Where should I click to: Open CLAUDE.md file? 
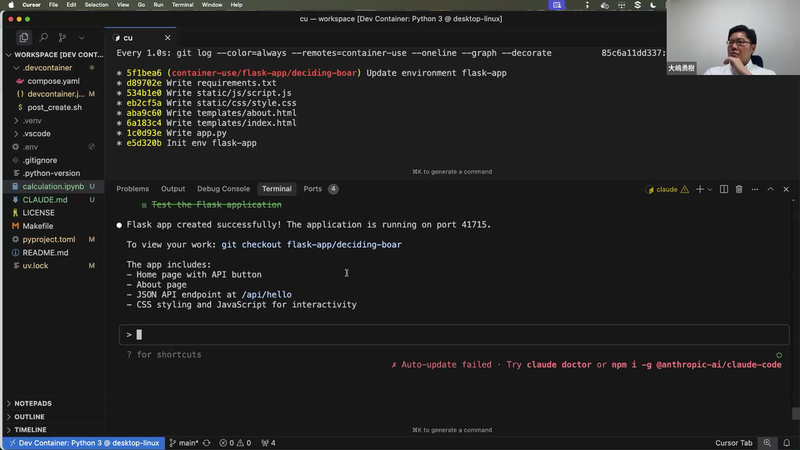pos(45,200)
